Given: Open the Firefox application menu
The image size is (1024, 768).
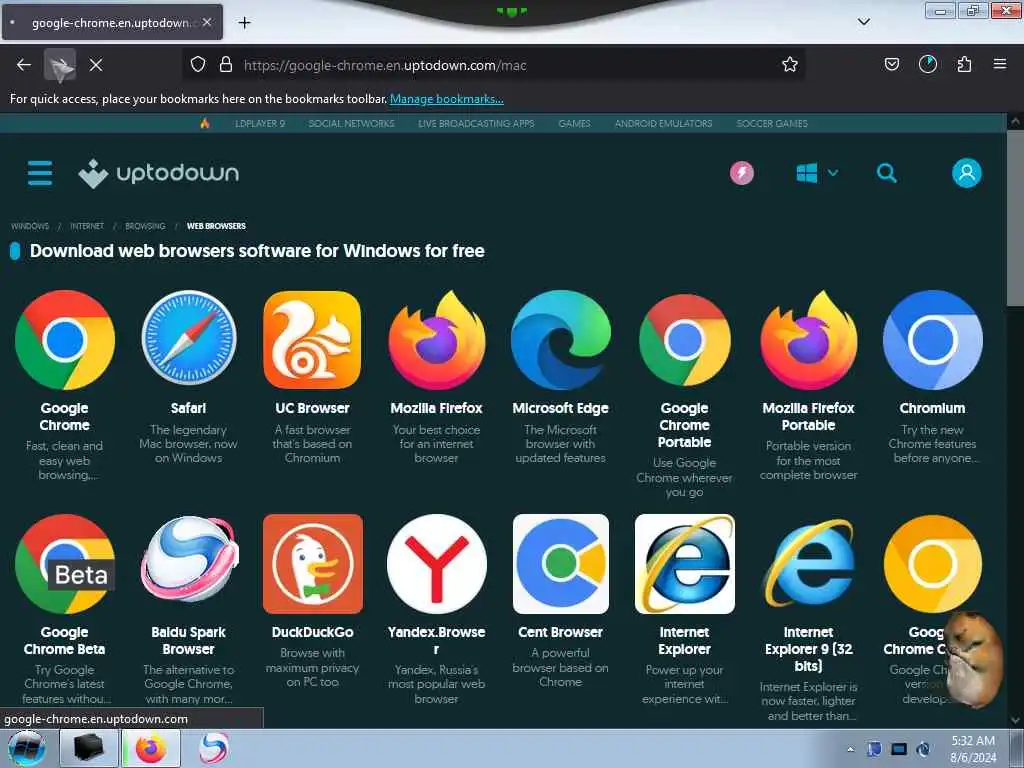Looking at the screenshot, I should coord(1000,64).
